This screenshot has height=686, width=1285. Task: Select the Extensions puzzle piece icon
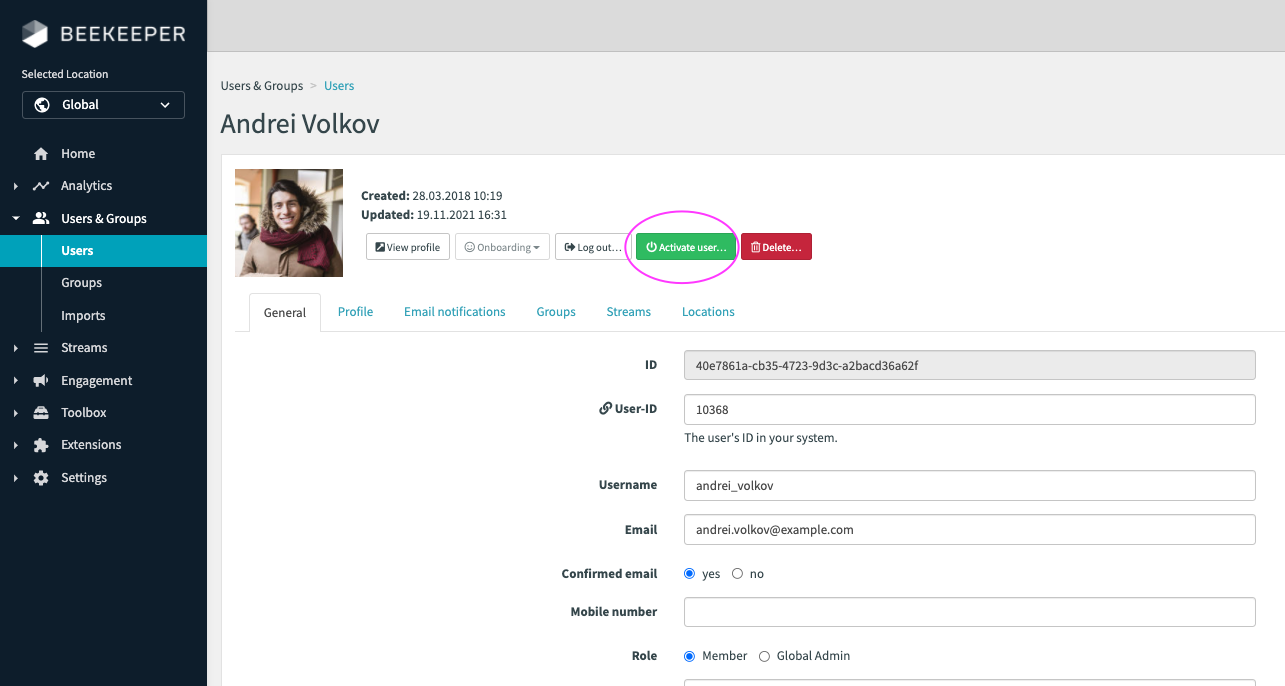[x=40, y=444]
